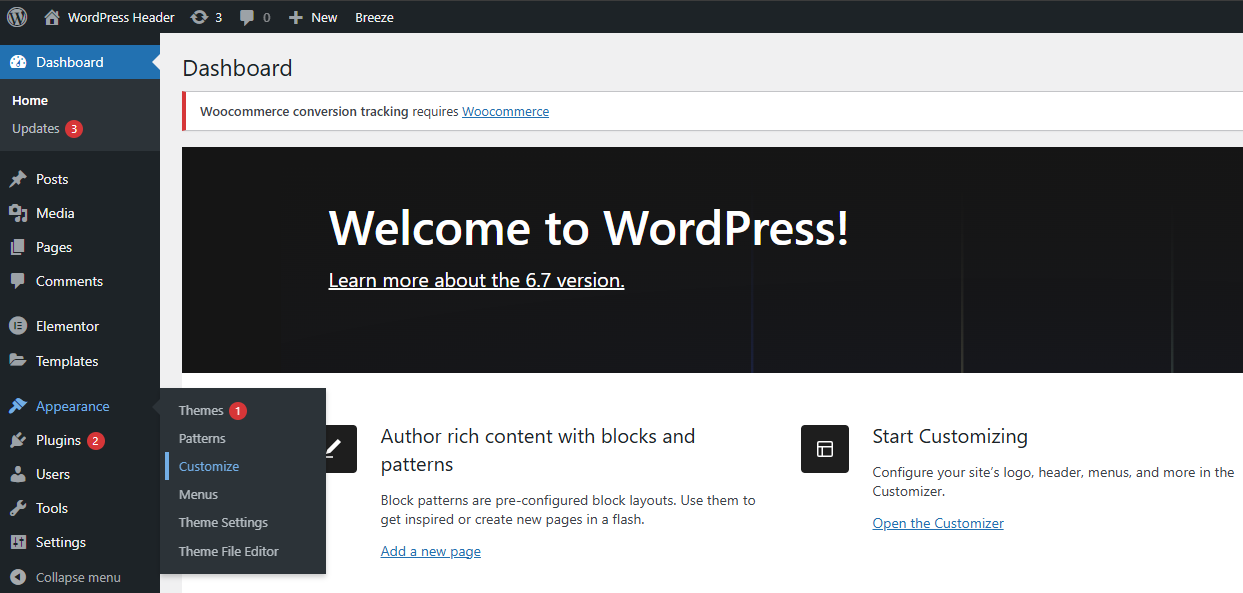Open the Settings menu label
The height and width of the screenshot is (593, 1243).
click(x=61, y=542)
